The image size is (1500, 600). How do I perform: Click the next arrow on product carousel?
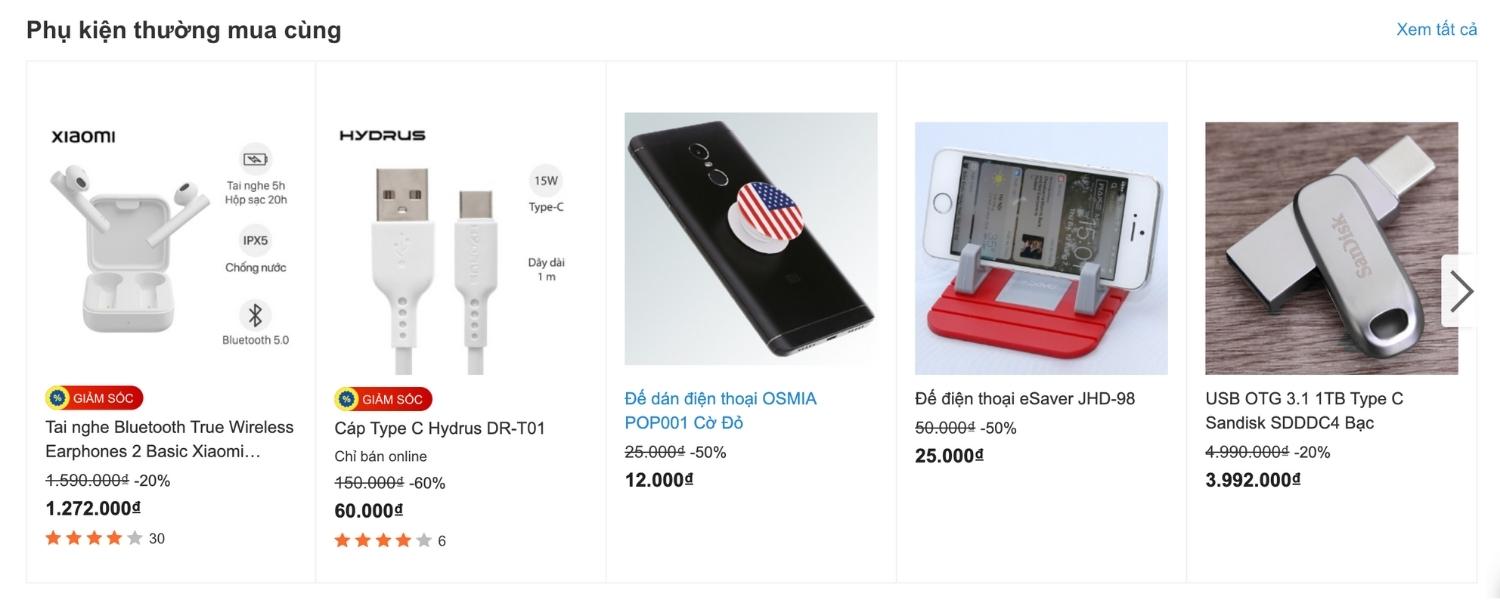tap(1461, 291)
